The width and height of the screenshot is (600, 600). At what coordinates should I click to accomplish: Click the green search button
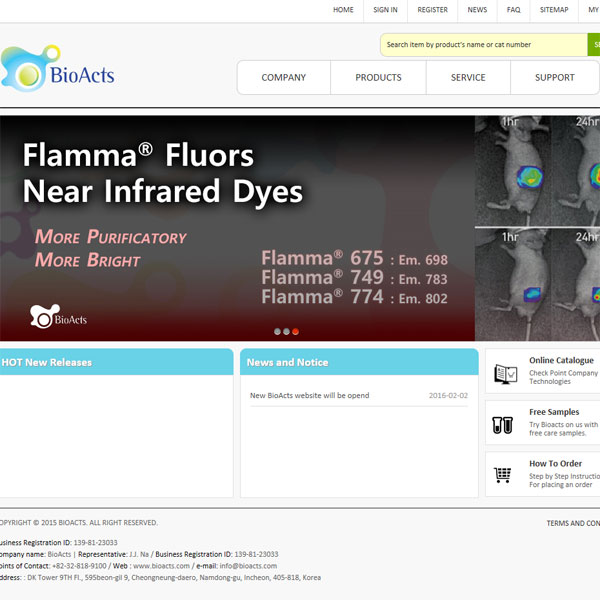[x=593, y=45]
